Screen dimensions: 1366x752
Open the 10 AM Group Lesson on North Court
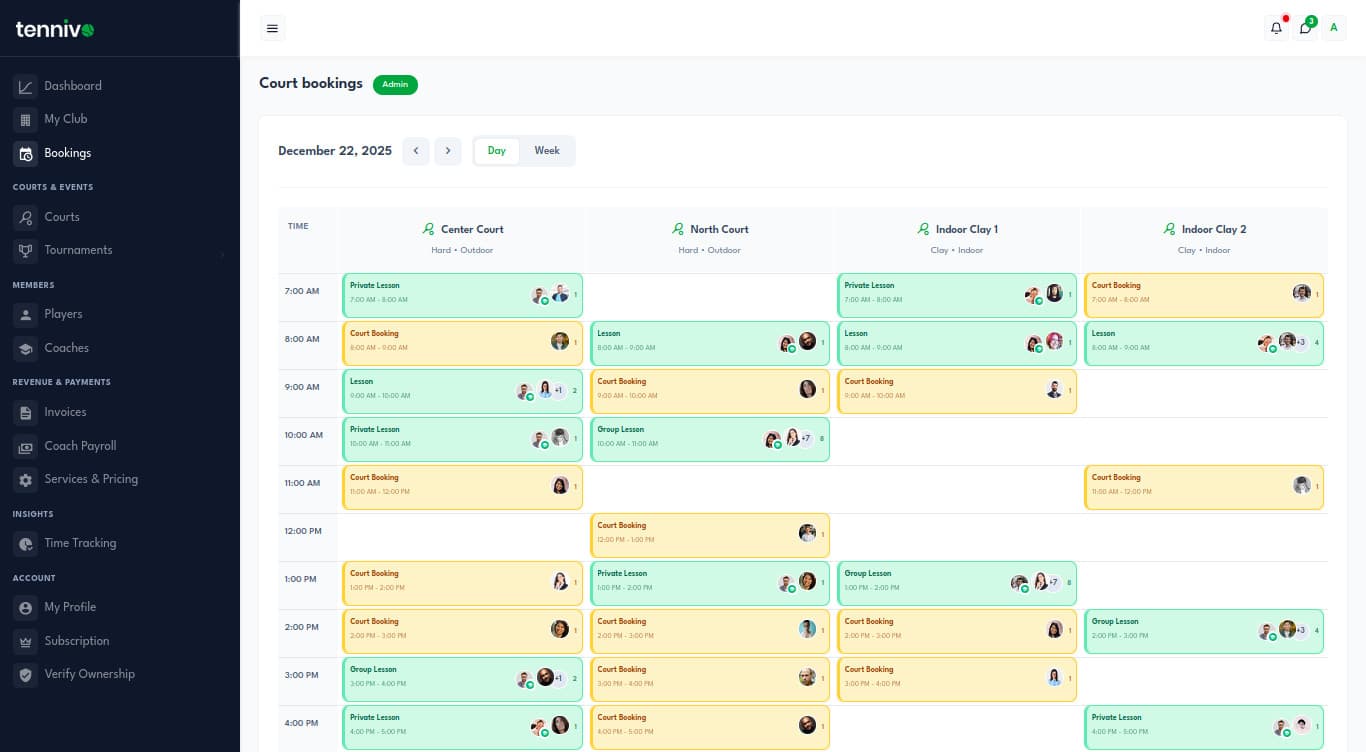709,439
